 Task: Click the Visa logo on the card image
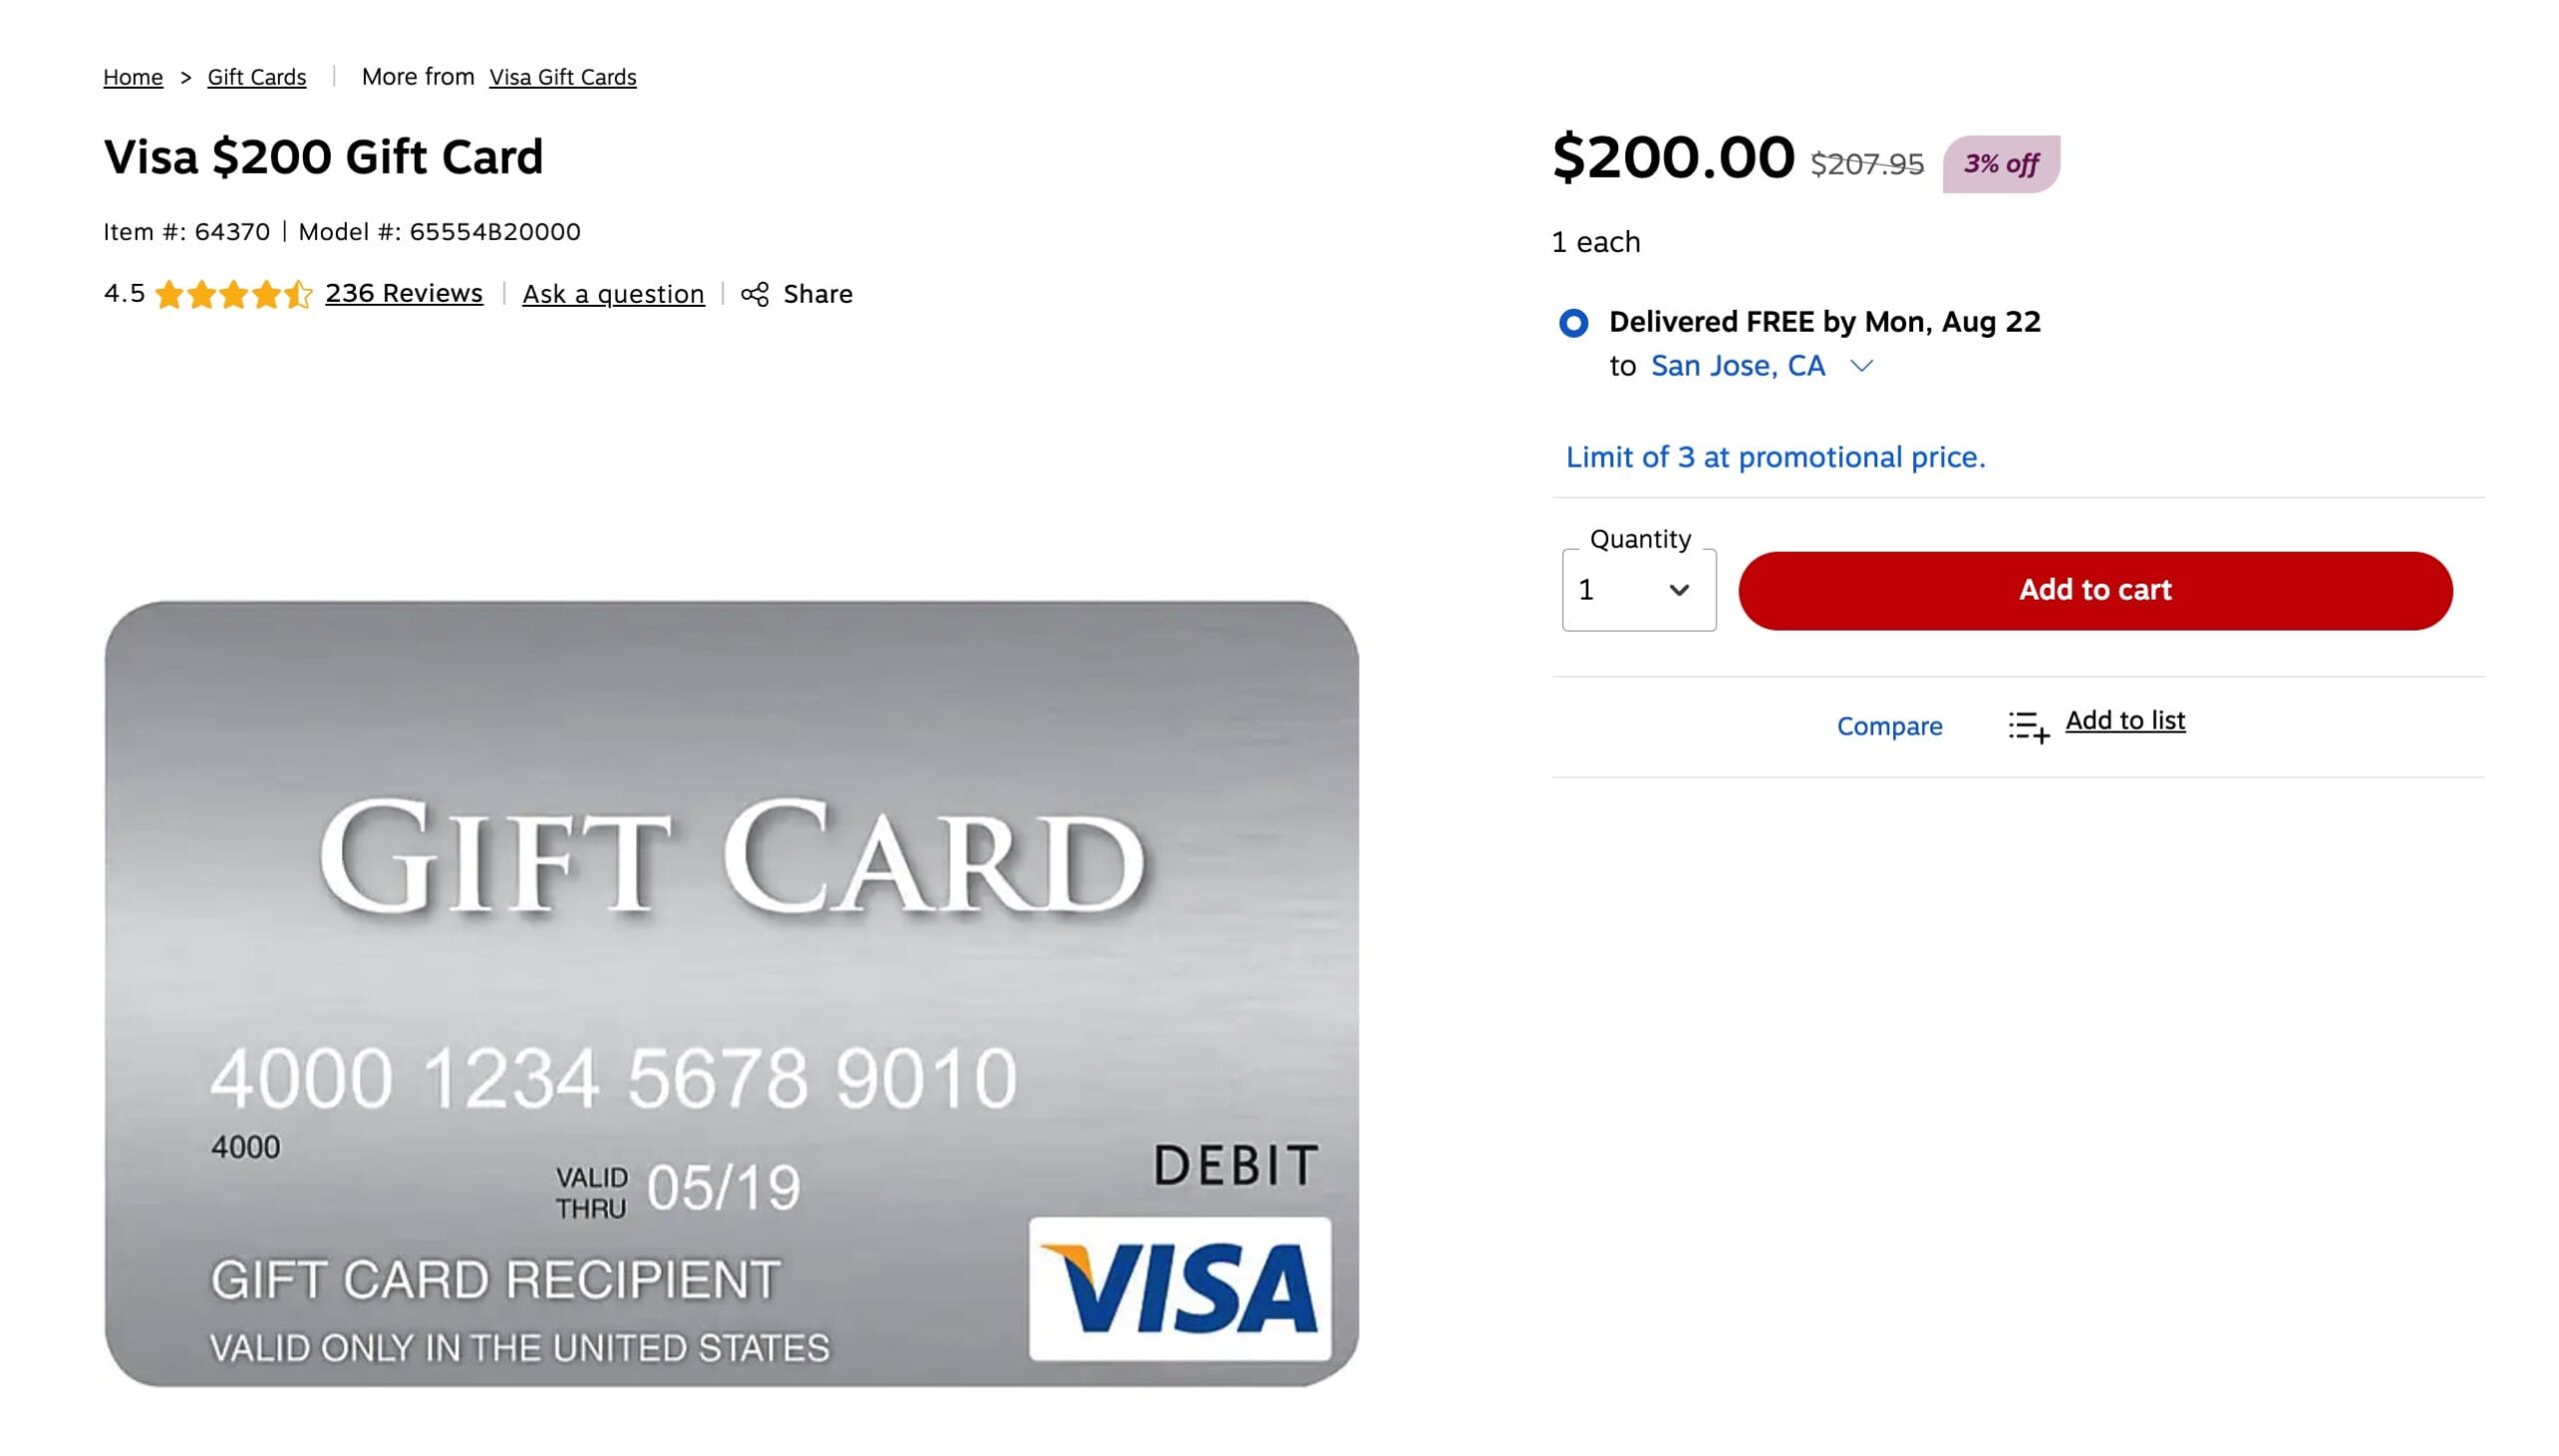tap(1180, 1289)
